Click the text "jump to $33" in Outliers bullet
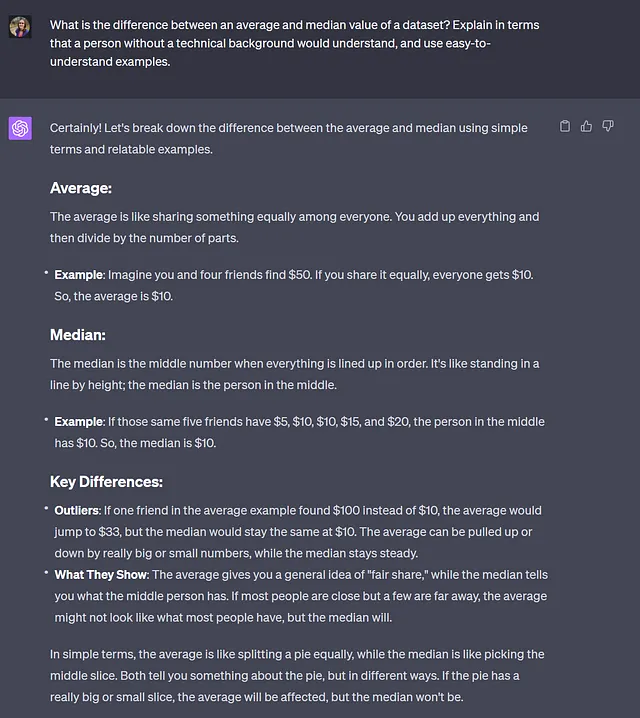The width and height of the screenshot is (640, 718). pyautogui.click(x=87, y=532)
